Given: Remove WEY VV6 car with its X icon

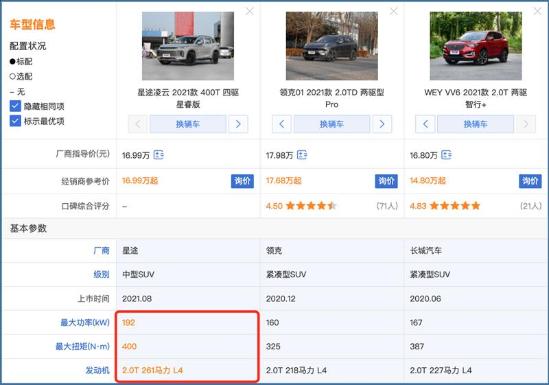Looking at the screenshot, I should pyautogui.click(x=538, y=12).
